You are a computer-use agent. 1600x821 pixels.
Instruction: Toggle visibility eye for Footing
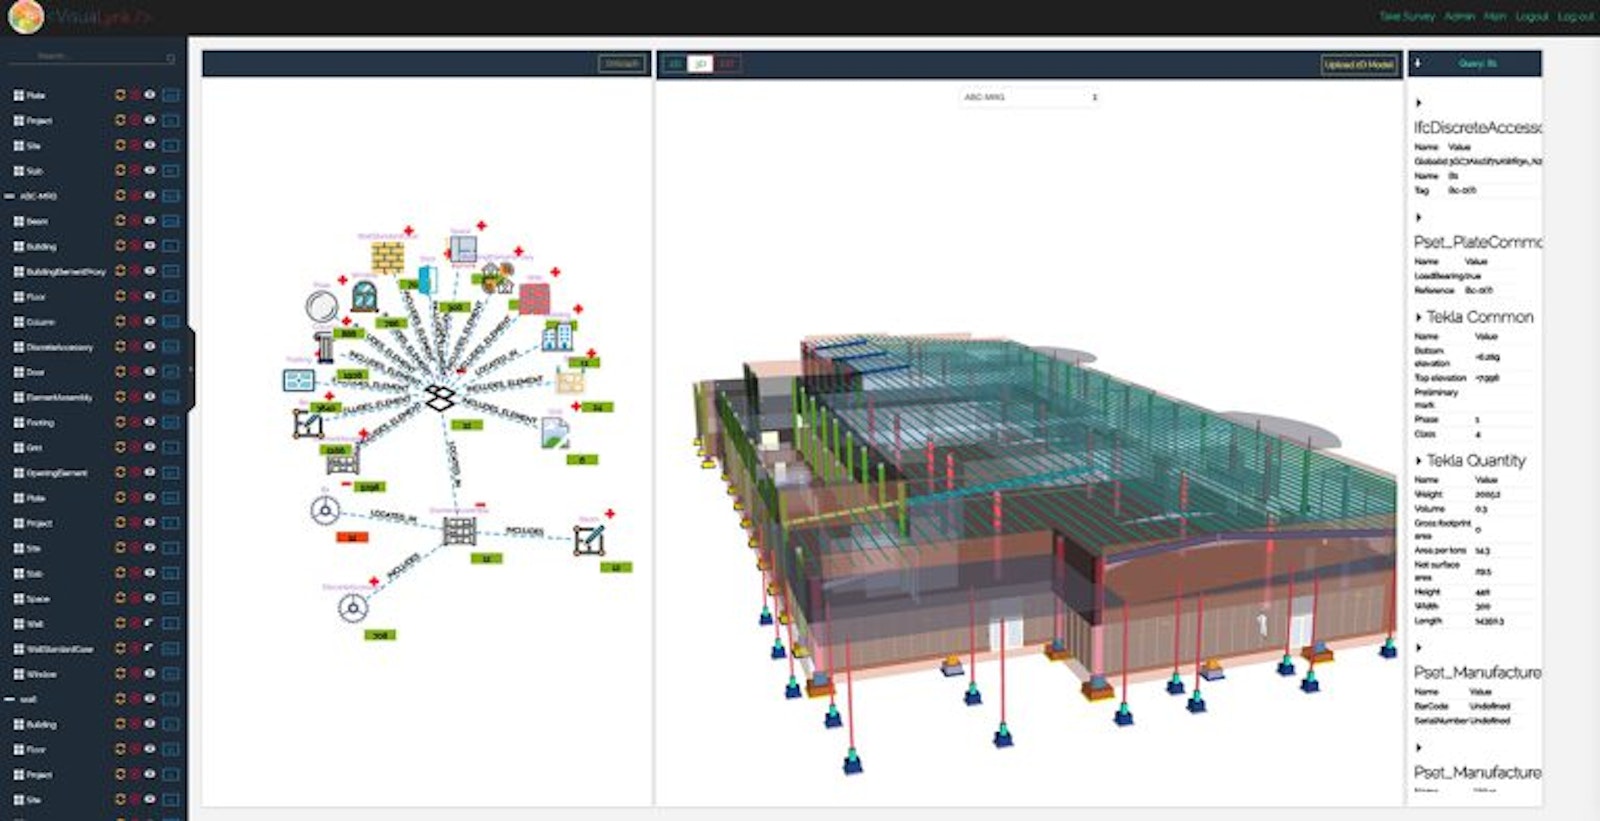(x=150, y=422)
